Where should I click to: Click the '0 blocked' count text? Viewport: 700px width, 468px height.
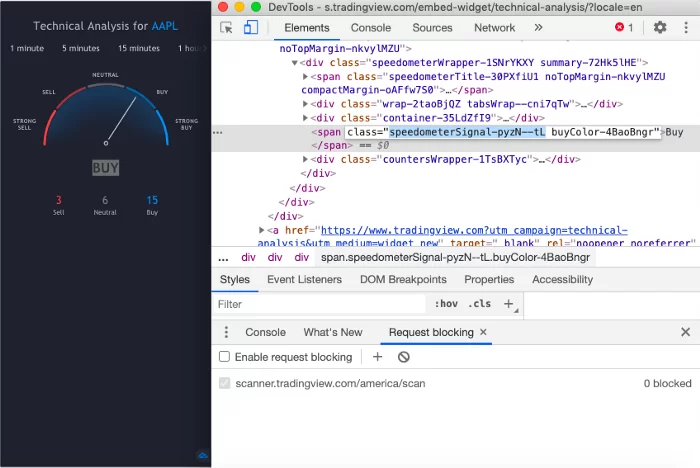point(667,383)
